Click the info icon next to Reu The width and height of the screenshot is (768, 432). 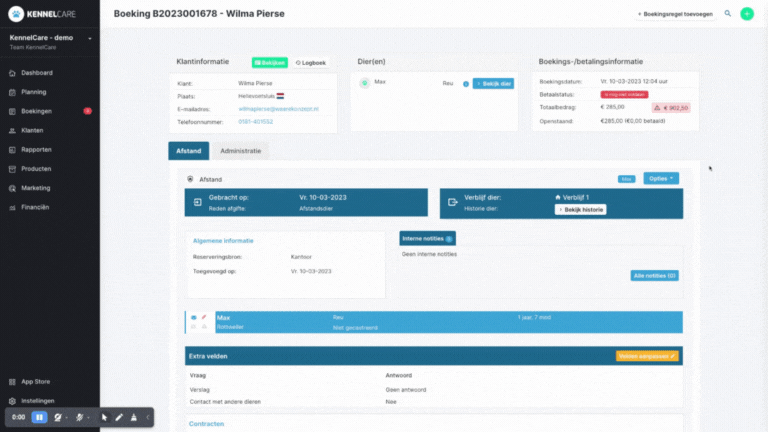[466, 84]
